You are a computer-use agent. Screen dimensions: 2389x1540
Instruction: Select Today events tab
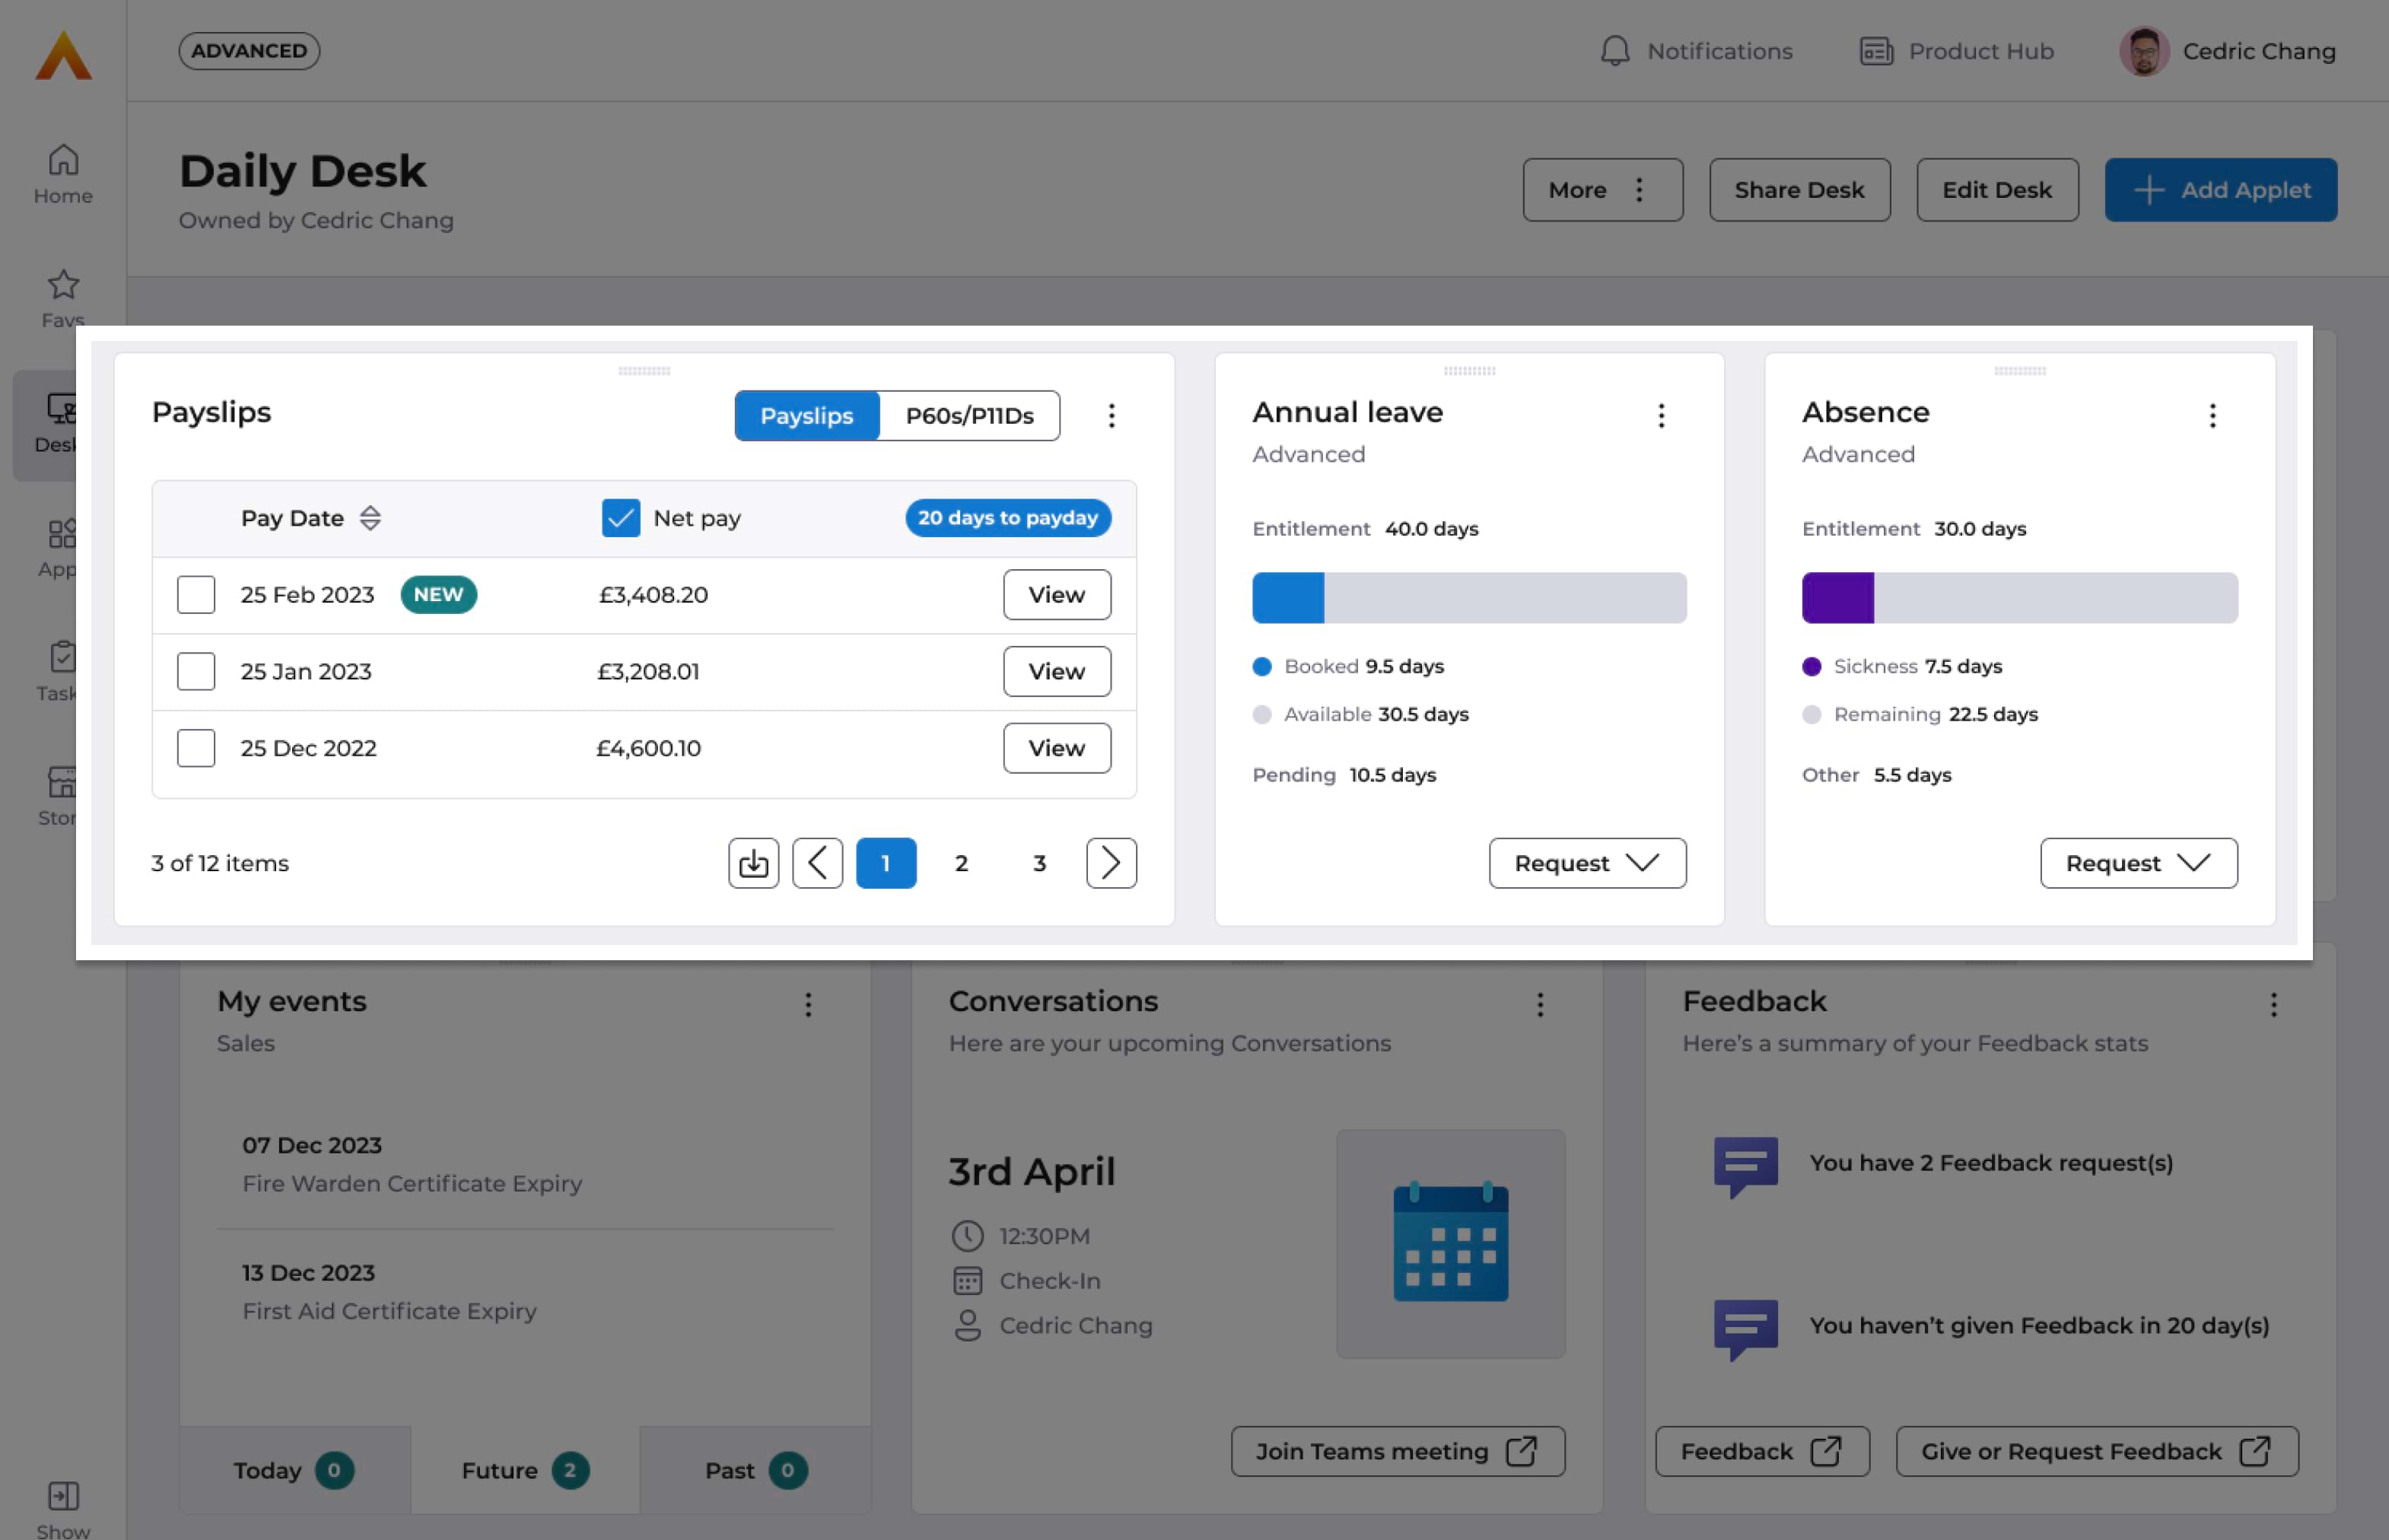294,1470
